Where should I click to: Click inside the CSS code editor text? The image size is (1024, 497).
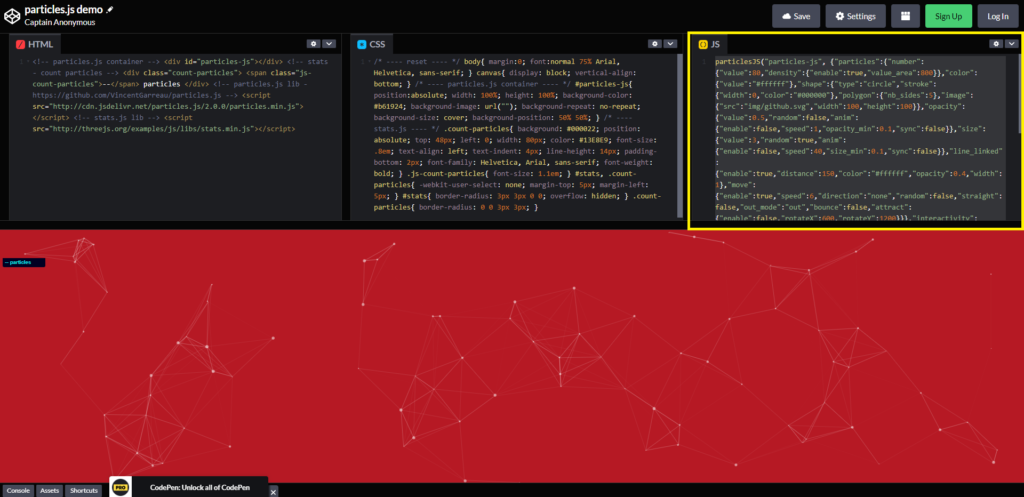pyautogui.click(x=519, y=134)
